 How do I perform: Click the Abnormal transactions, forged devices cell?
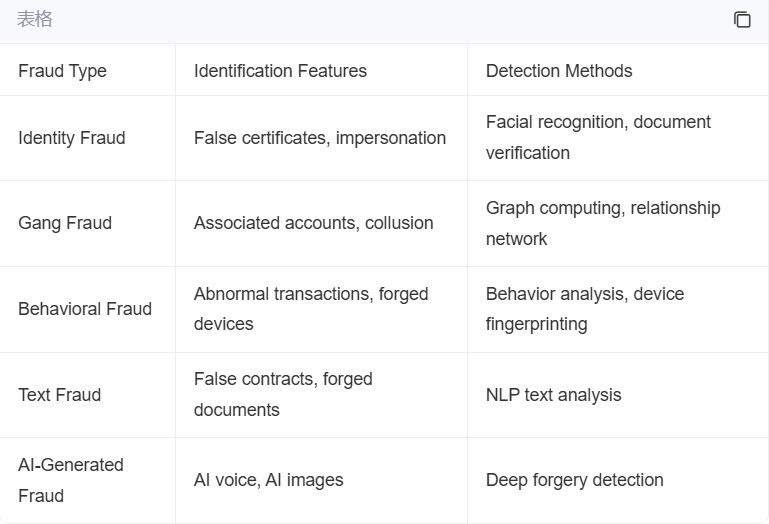pos(321,309)
